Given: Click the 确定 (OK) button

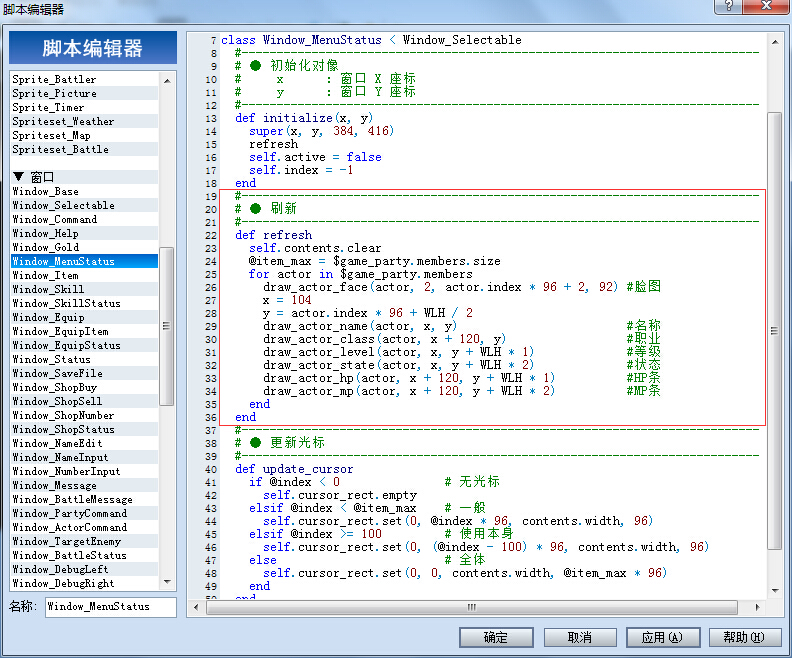Looking at the screenshot, I should point(496,637).
